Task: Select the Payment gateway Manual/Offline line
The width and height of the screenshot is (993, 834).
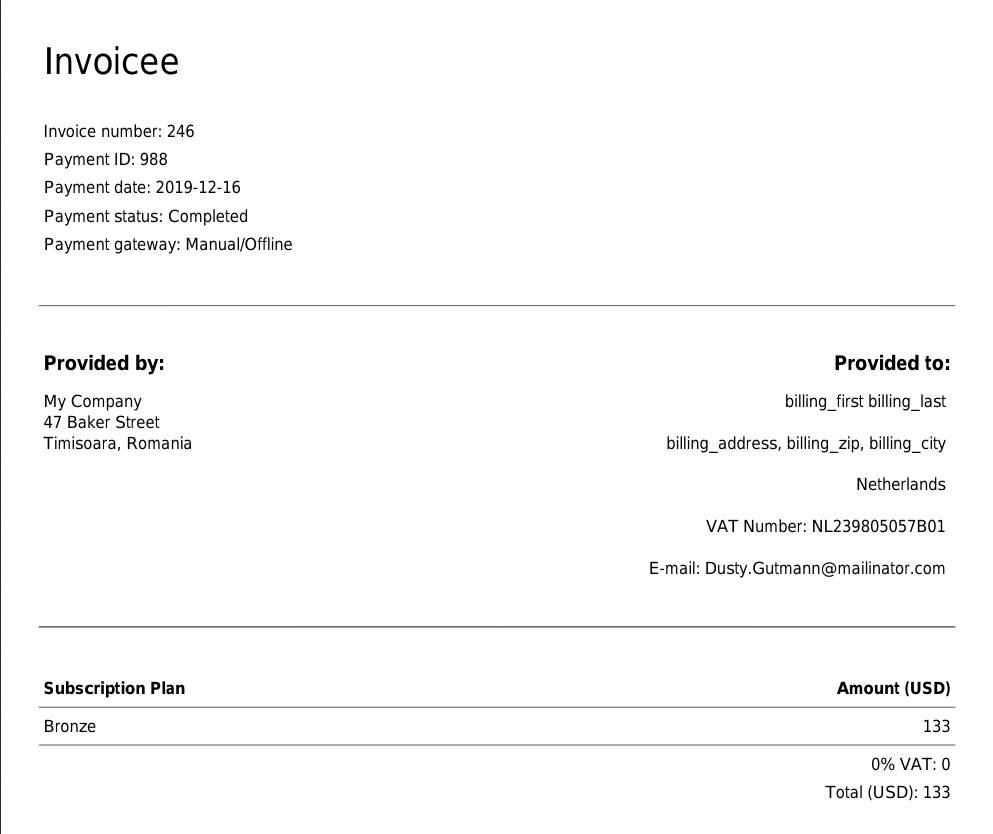Action: point(168,244)
